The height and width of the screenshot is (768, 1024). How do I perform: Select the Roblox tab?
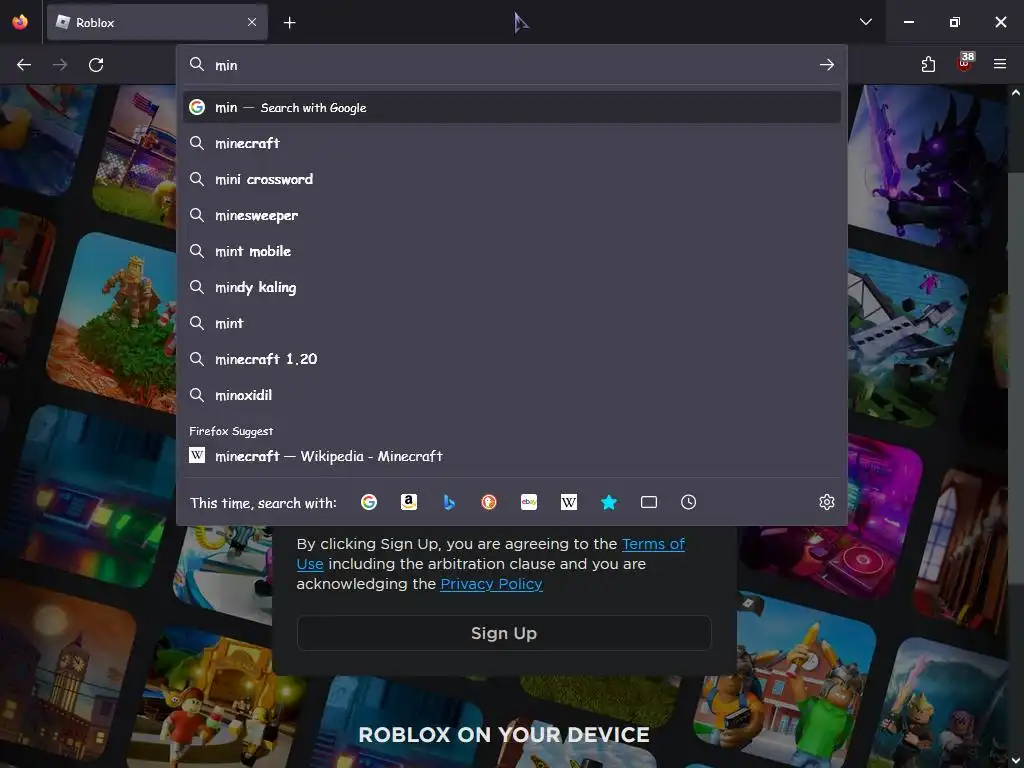pos(157,22)
